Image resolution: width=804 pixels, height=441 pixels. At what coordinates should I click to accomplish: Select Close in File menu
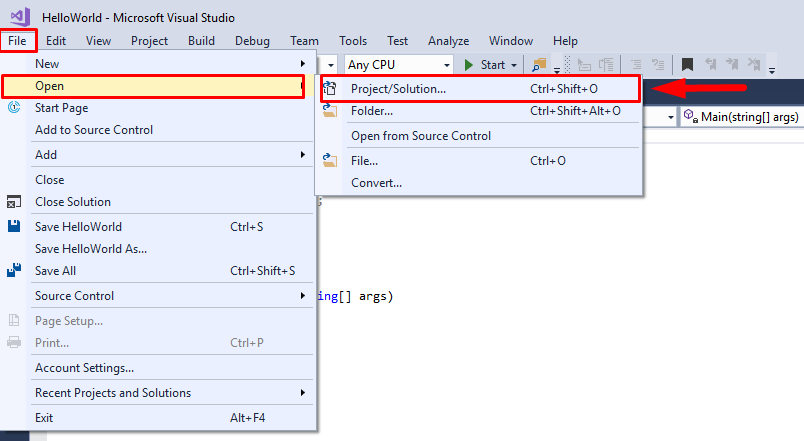[158, 179]
